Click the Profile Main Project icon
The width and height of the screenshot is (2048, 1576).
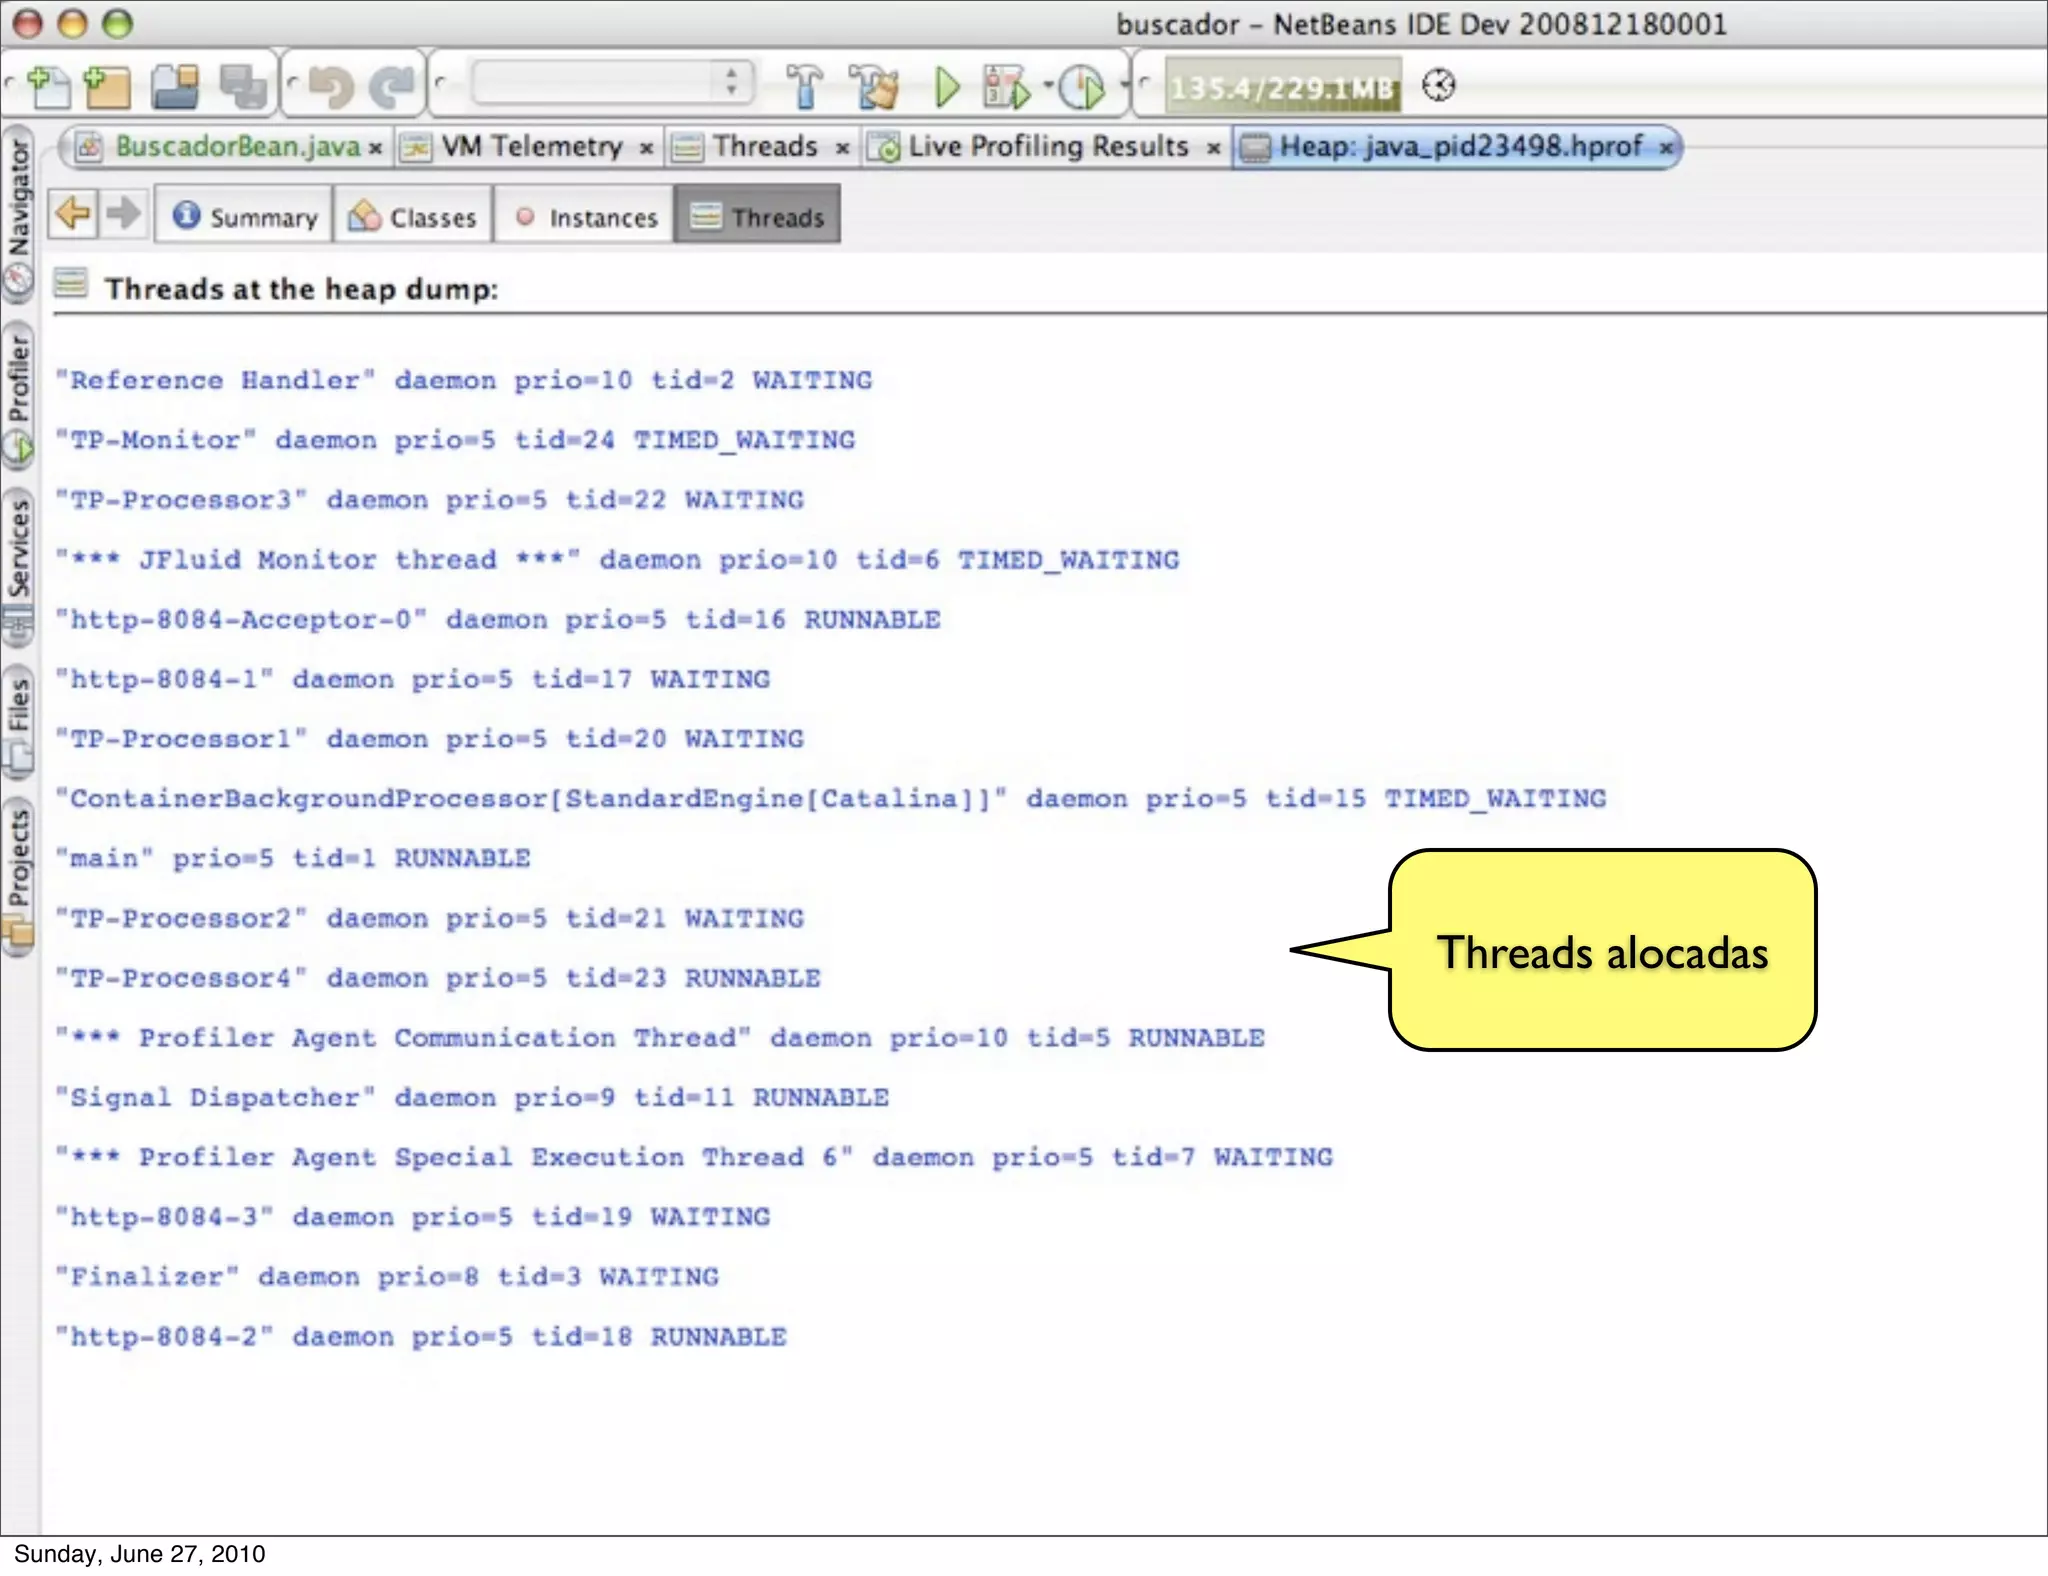click(x=1083, y=87)
